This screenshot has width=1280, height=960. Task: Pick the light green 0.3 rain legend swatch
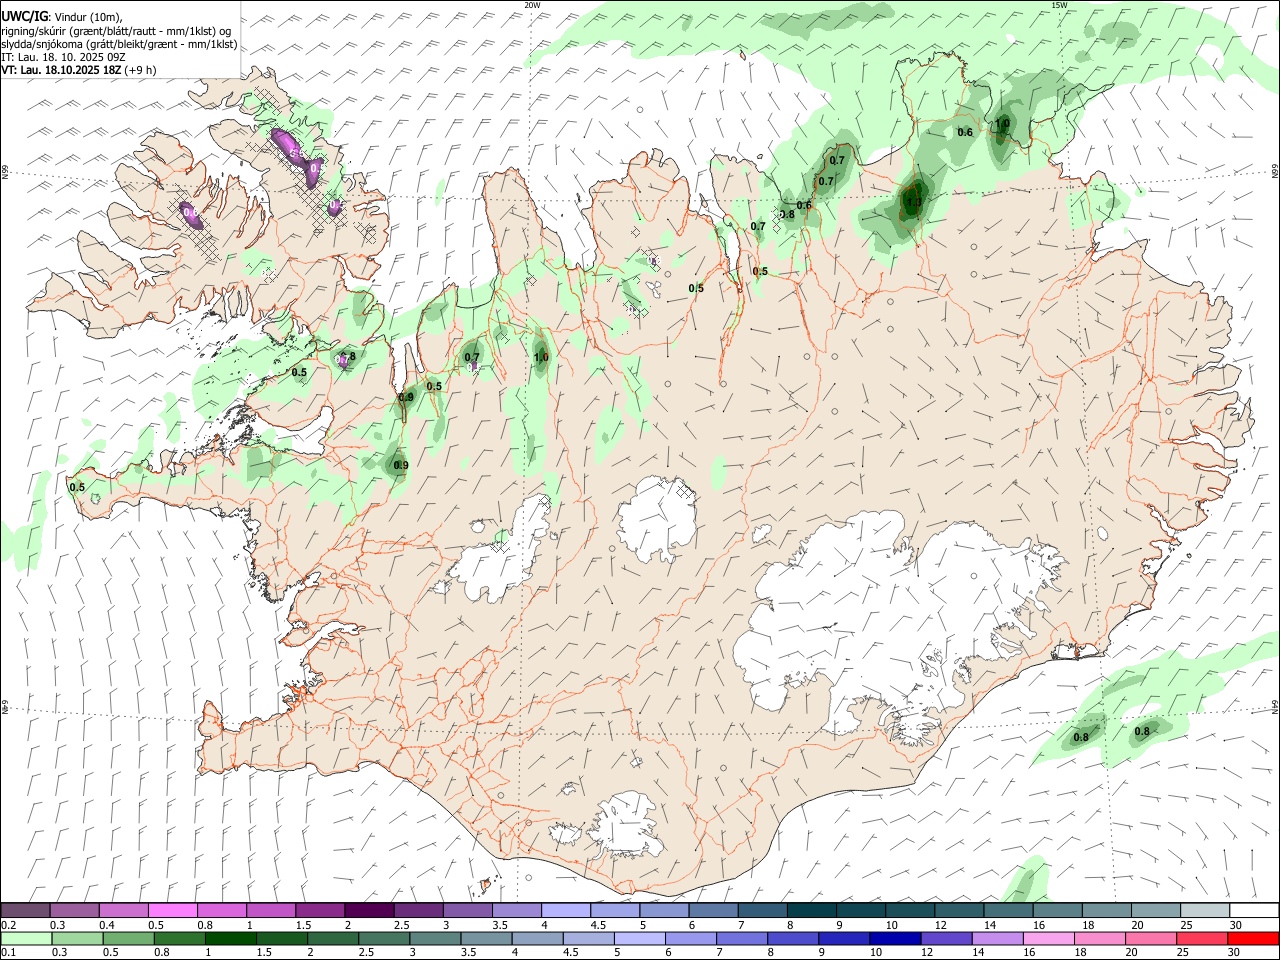pyautogui.click(x=77, y=938)
